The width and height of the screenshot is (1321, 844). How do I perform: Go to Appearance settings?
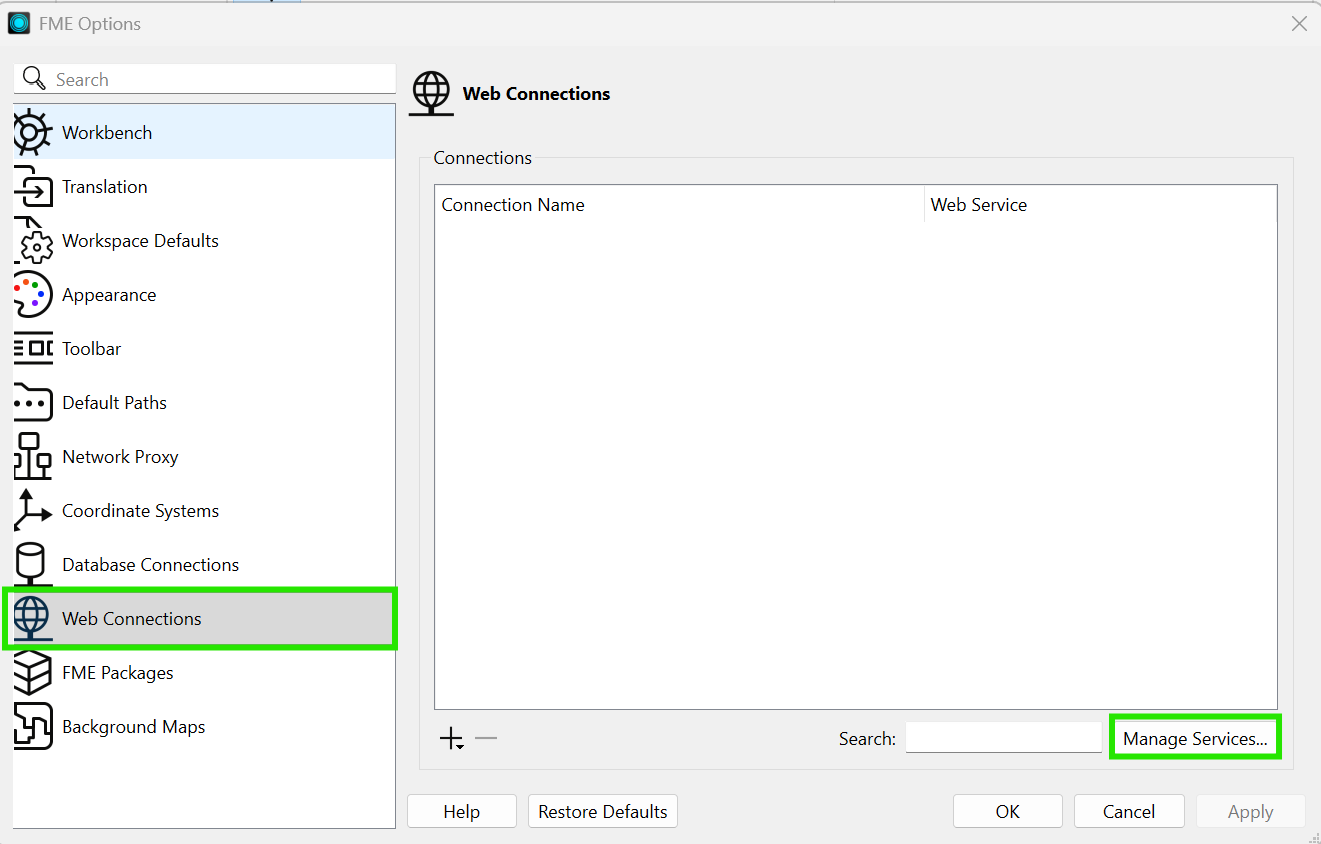coord(204,294)
